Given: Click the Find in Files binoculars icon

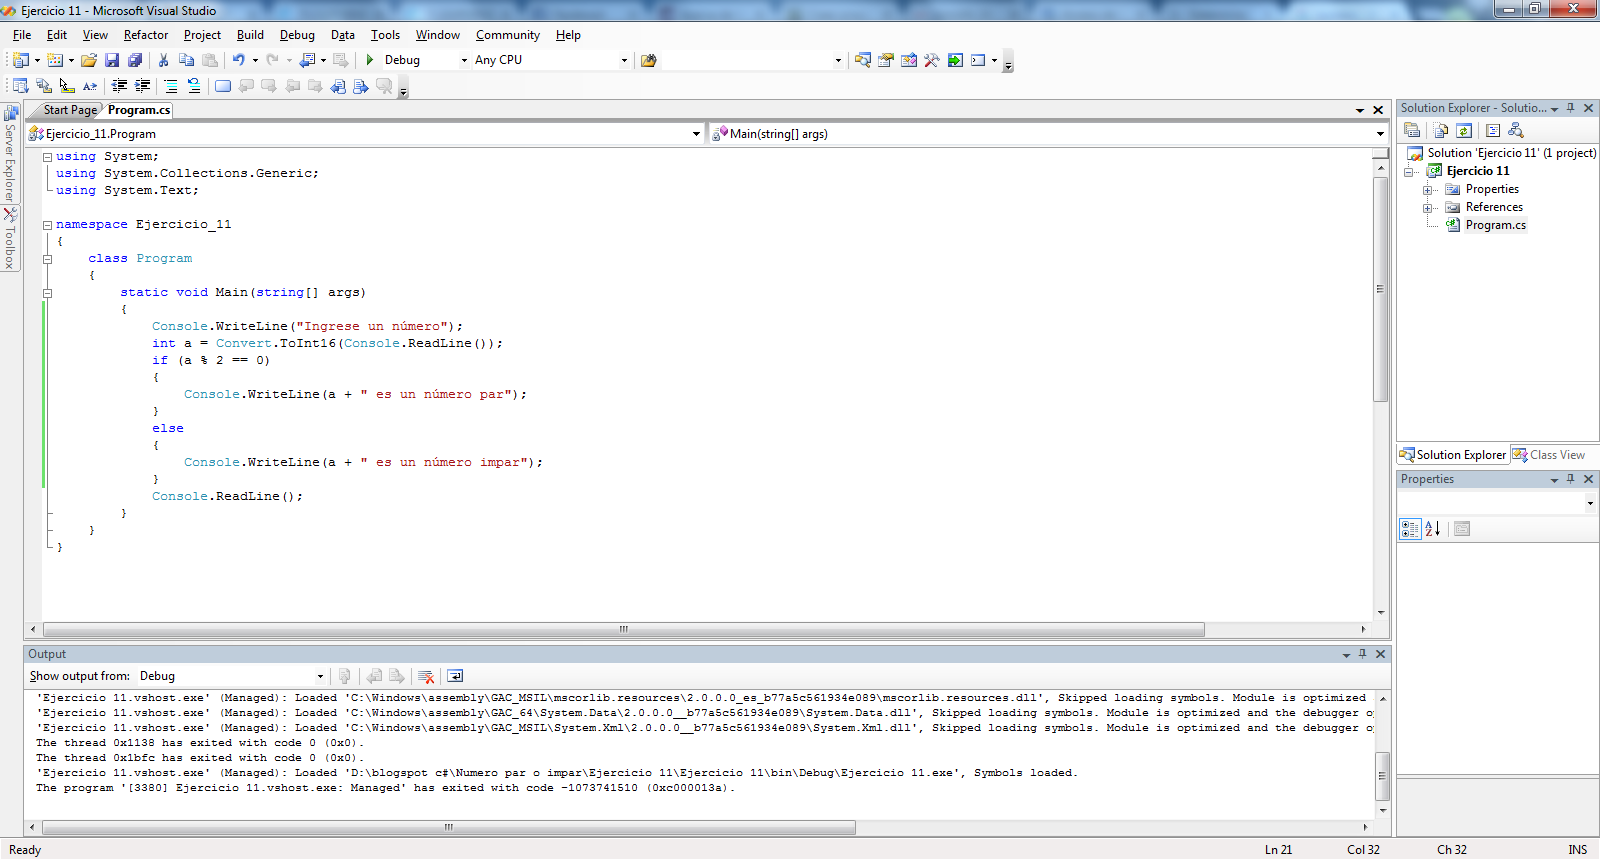Looking at the screenshot, I should [x=648, y=60].
